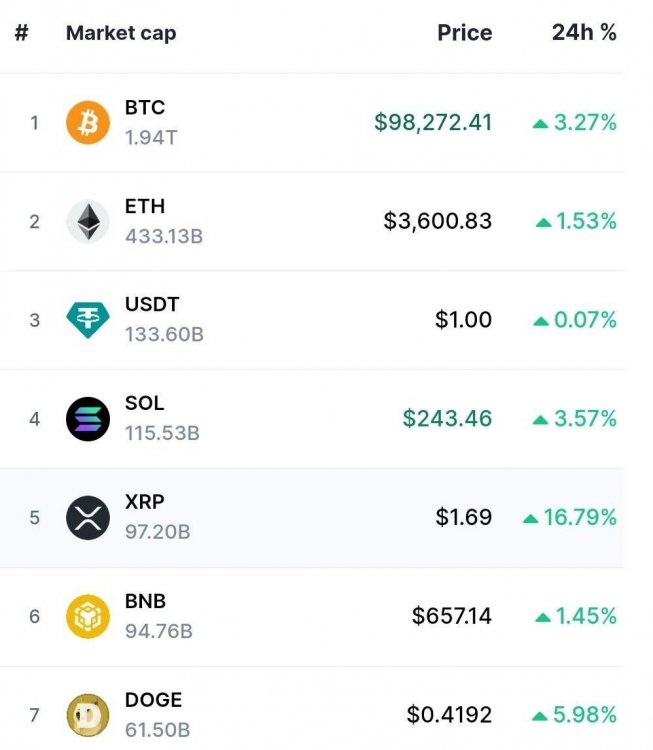
Task: Sort by 24h % column header
Action: click(x=584, y=32)
